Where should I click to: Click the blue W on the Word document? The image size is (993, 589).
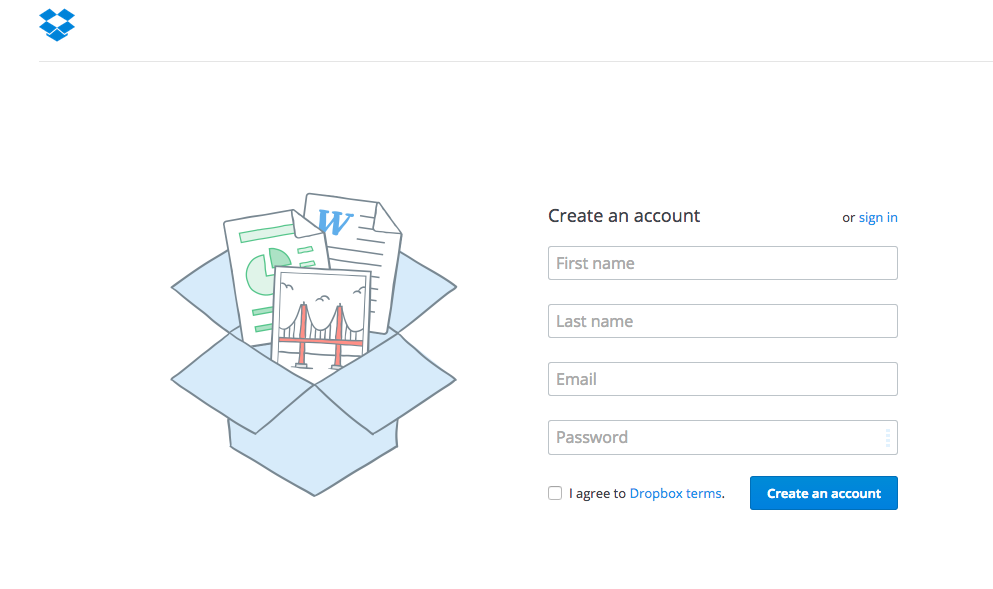pos(334,222)
